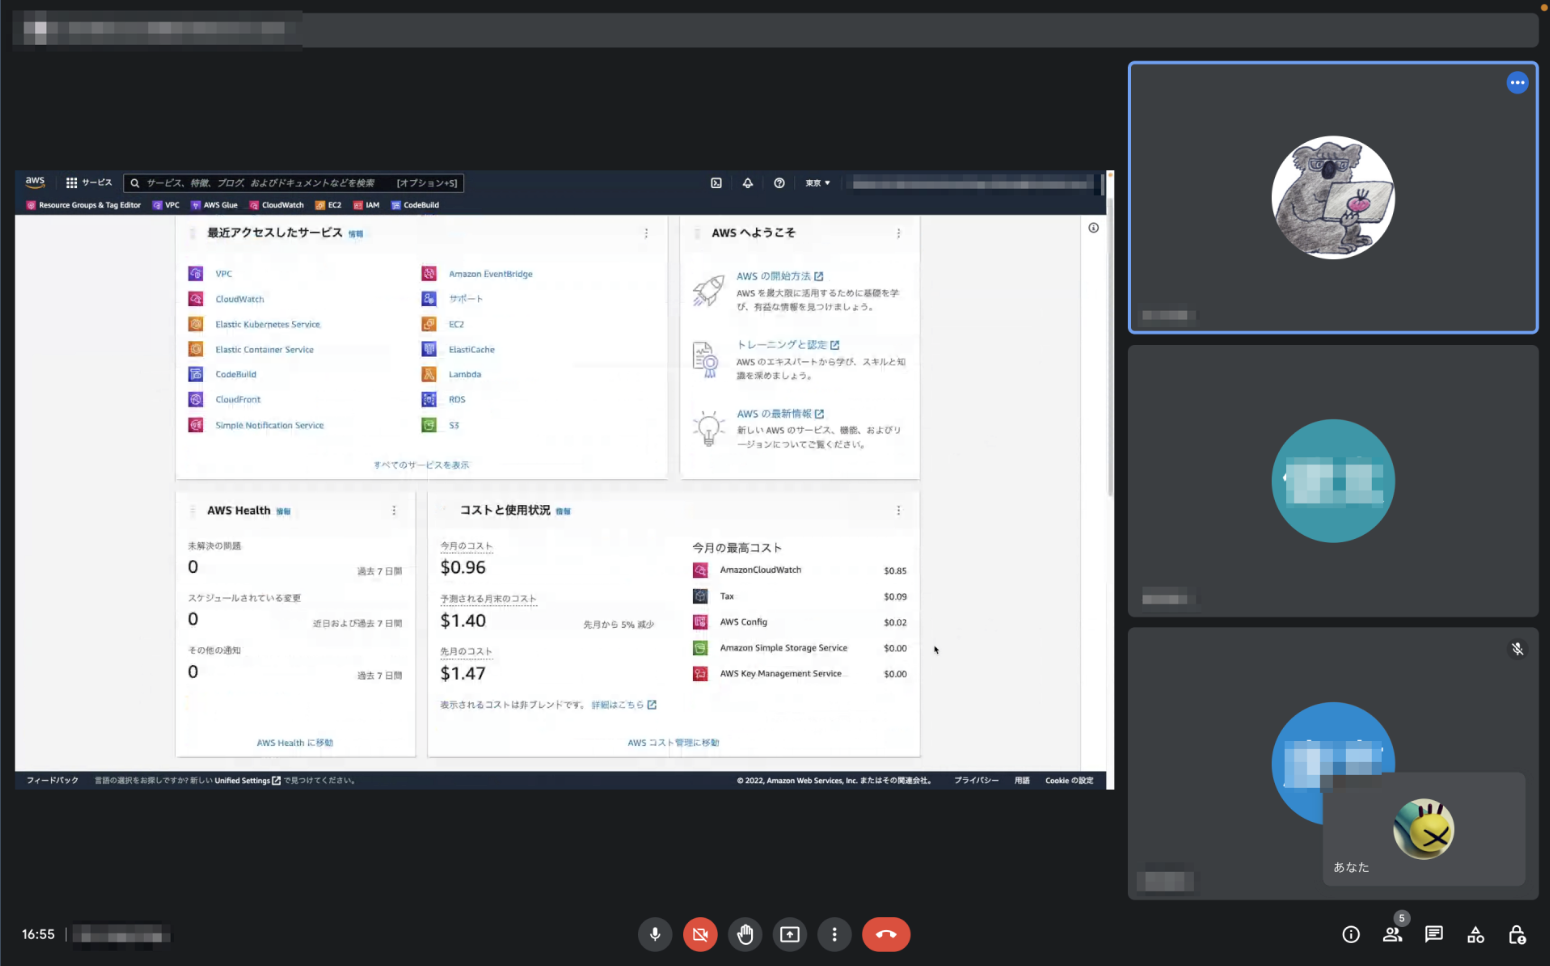Open options on koala participant tile
The width and height of the screenshot is (1550, 966).
pyautogui.click(x=1517, y=83)
